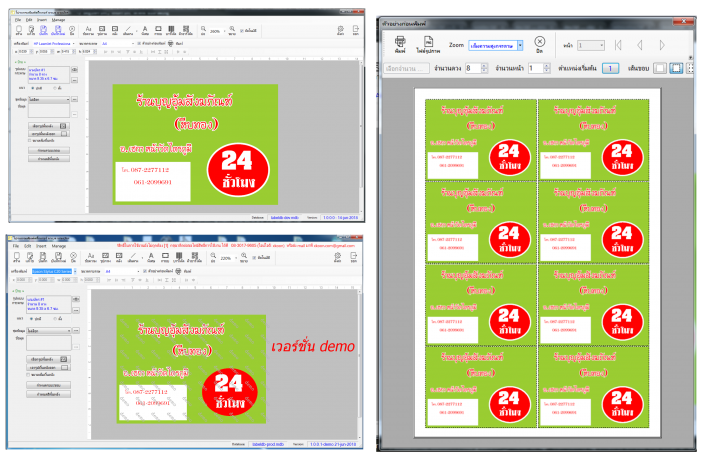This screenshot has width=728, height=468.
Task: Toggle the checkbox beside zoom in top window
Action: [242, 31]
